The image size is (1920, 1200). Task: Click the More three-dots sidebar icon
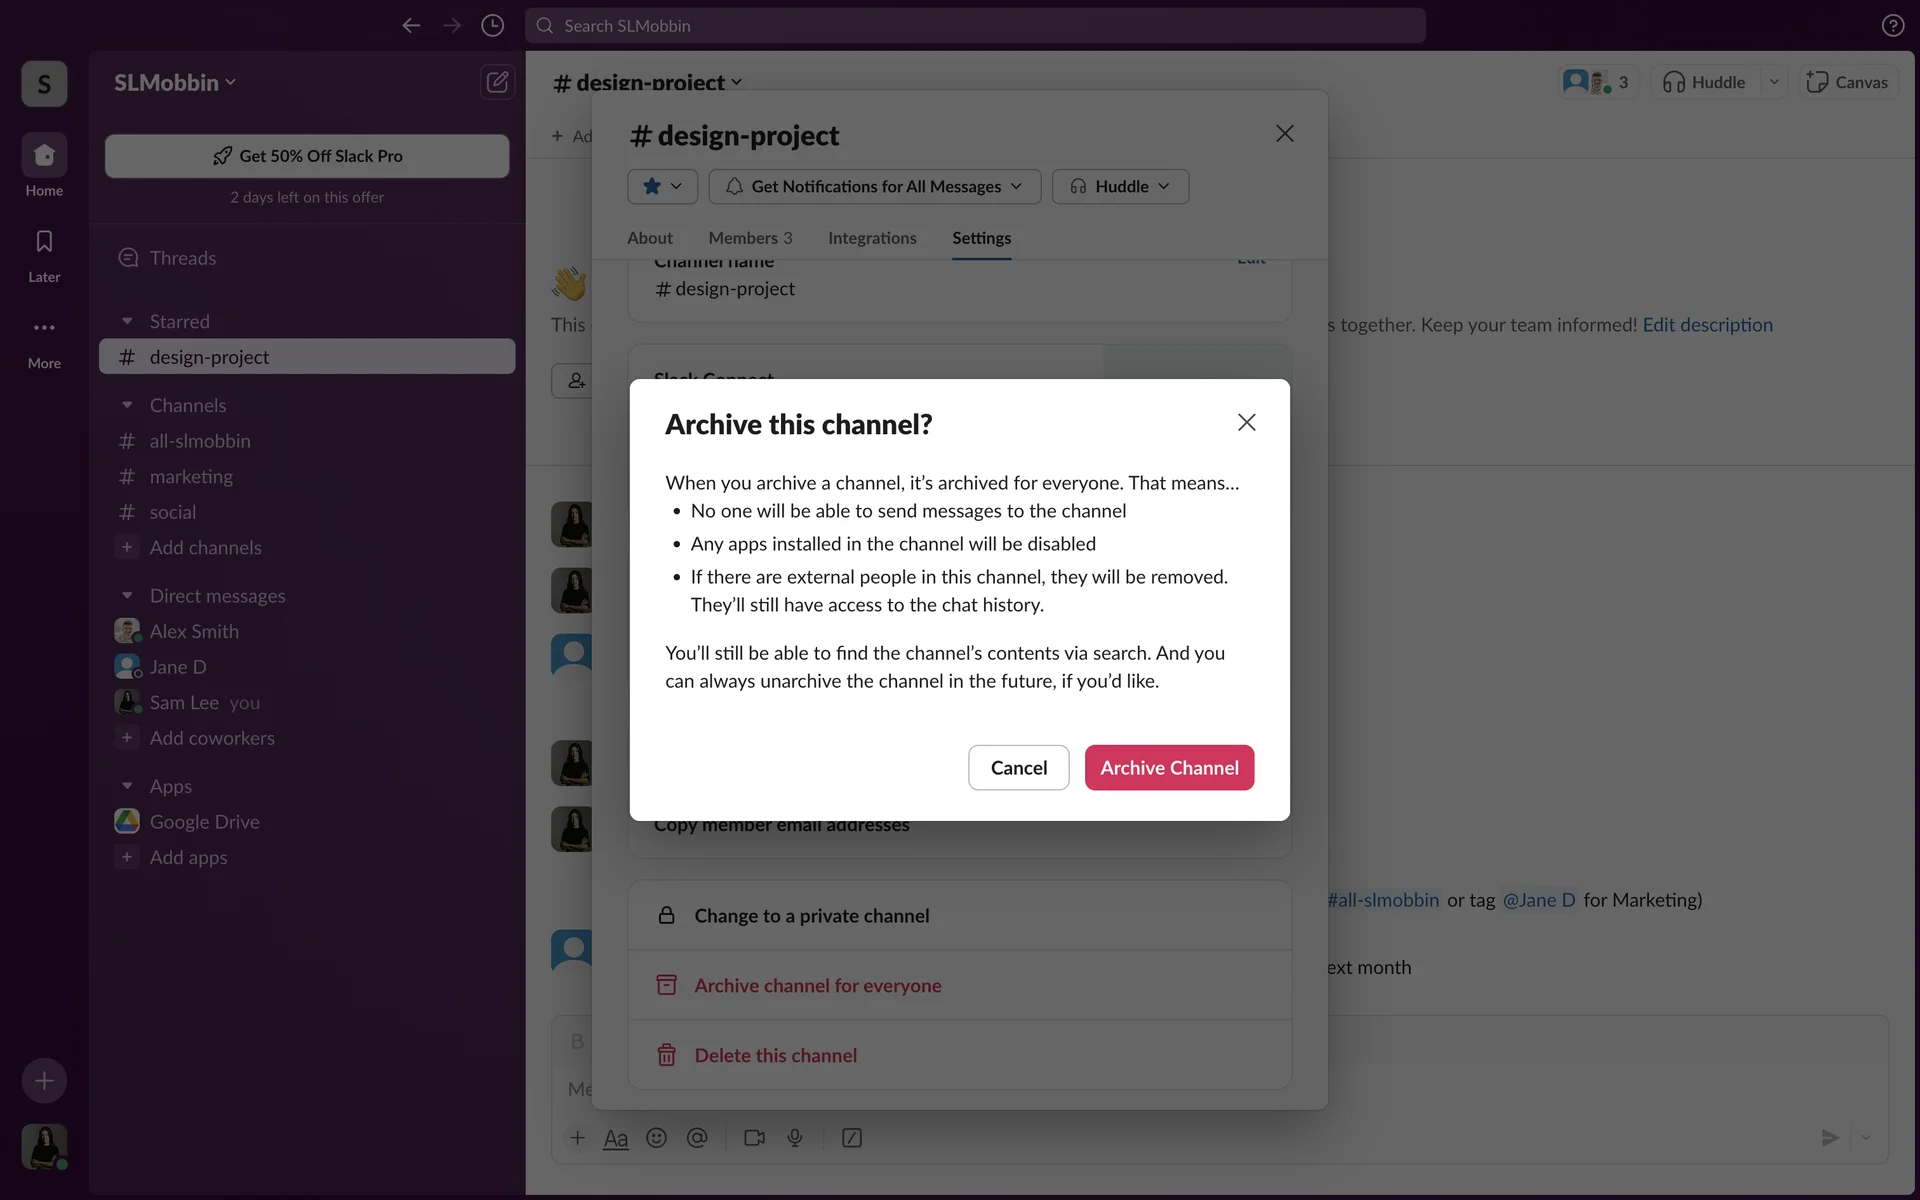[44, 328]
